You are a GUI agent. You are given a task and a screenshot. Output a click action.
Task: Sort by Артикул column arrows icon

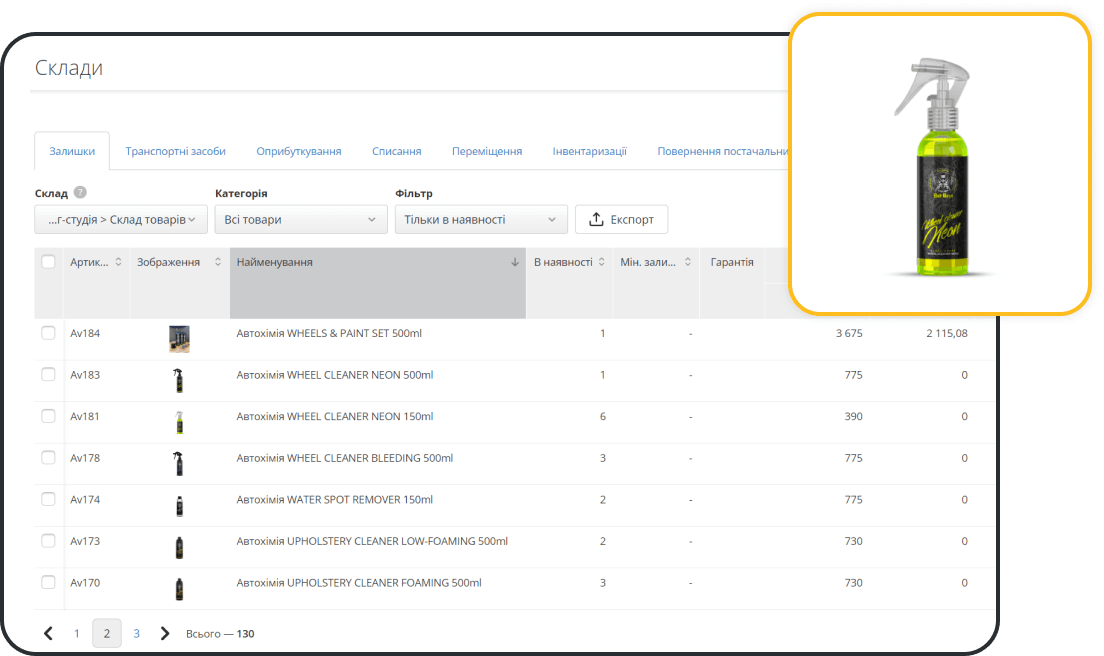(119, 263)
